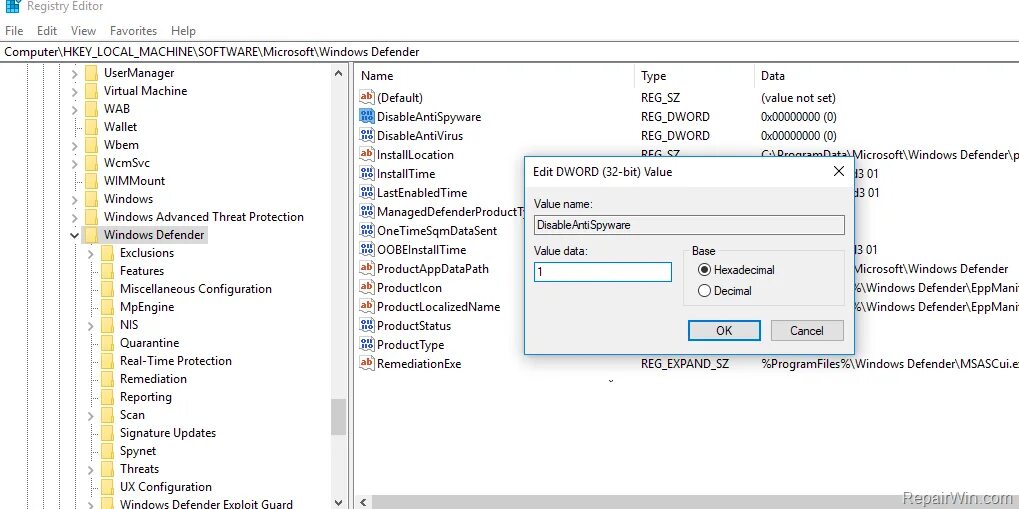The height and width of the screenshot is (509, 1019).
Task: Click the ProductStatus DWORD icon
Action: pos(367,325)
